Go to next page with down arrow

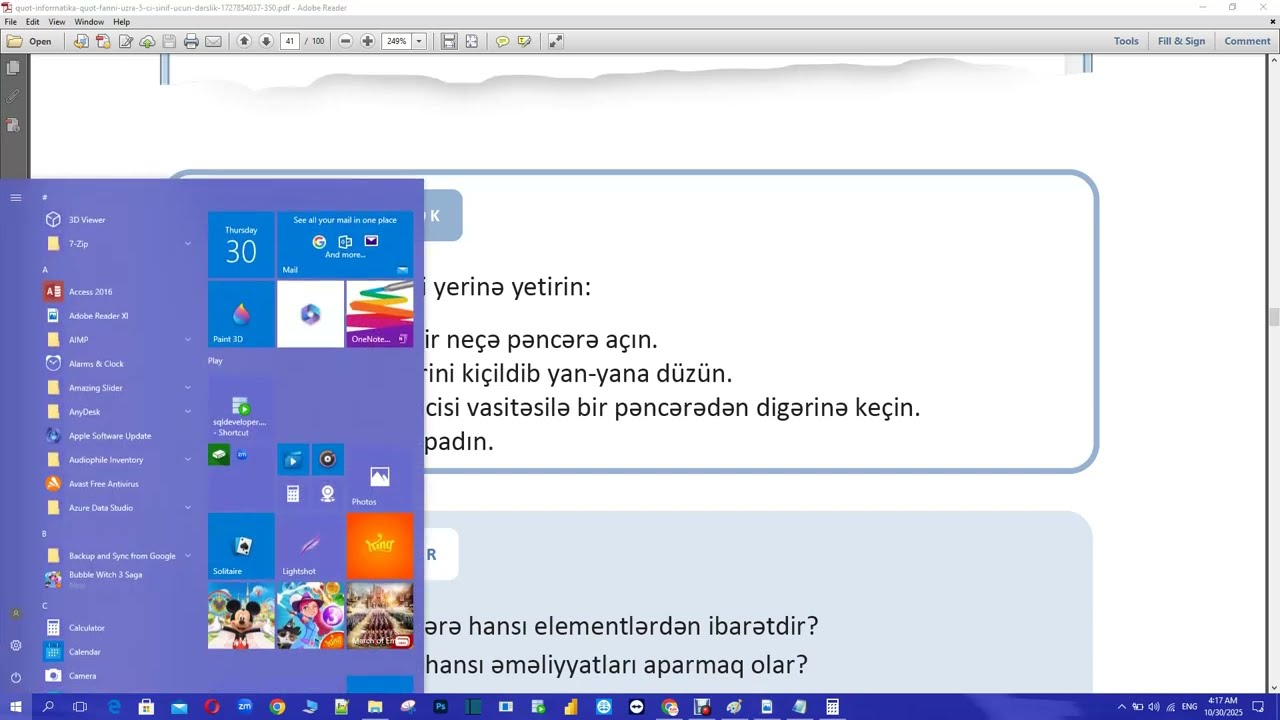coord(266,41)
